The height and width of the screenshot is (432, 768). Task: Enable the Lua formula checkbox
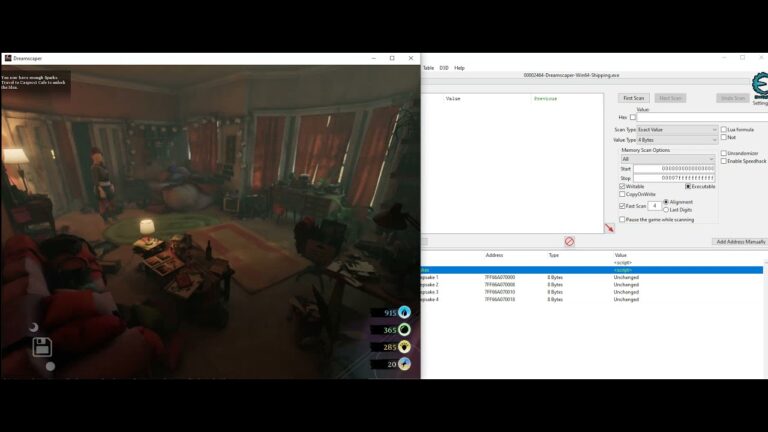(x=723, y=130)
